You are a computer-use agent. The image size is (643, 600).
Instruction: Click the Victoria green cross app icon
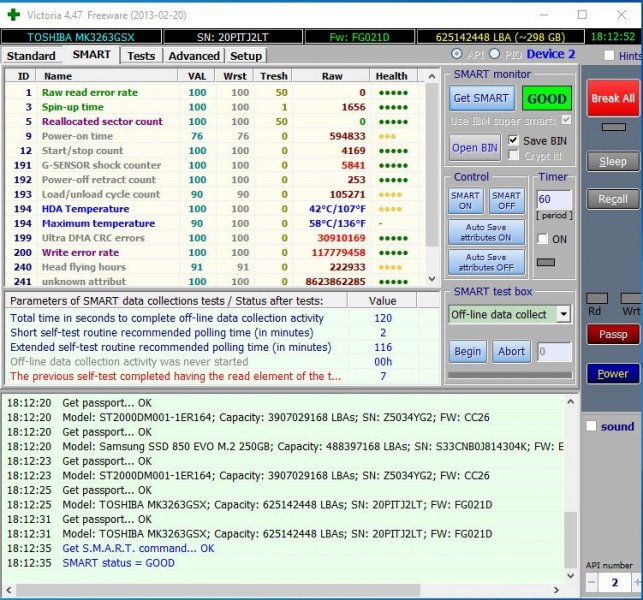coord(12,14)
